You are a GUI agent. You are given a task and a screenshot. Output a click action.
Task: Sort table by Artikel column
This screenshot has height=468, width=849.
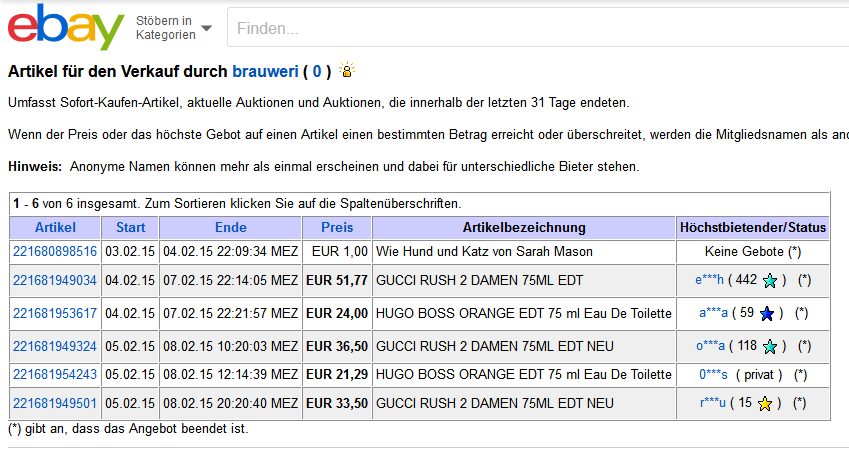(x=55, y=227)
